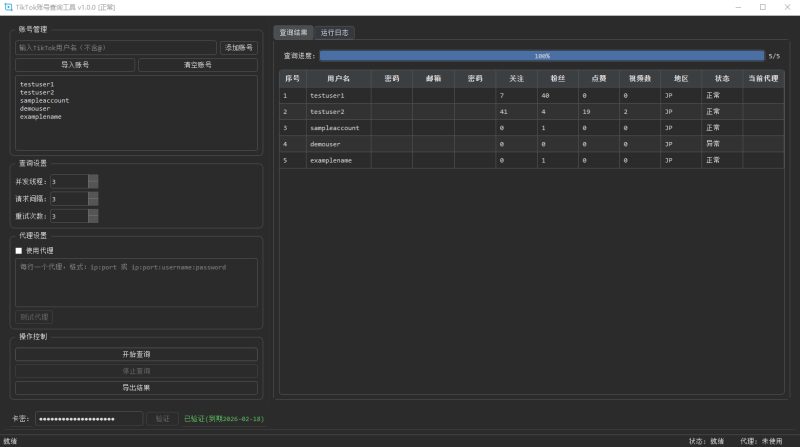Click the 卡密 password field

89,419
